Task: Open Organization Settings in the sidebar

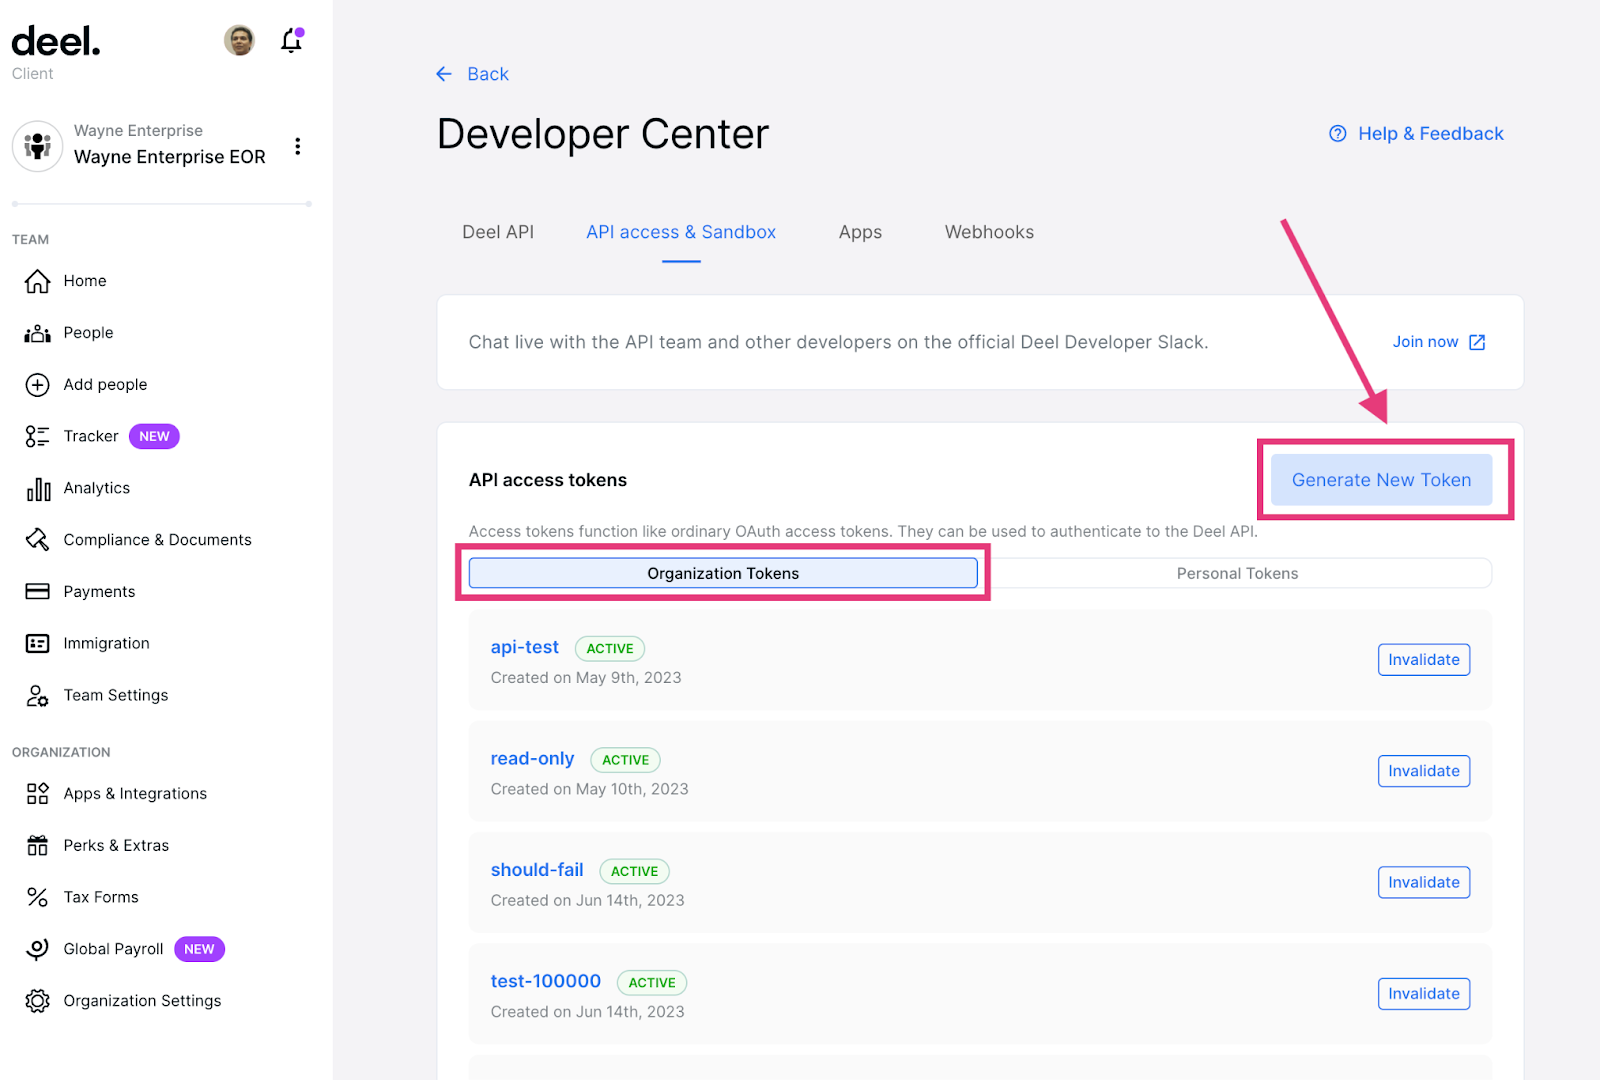Action: tap(142, 1001)
